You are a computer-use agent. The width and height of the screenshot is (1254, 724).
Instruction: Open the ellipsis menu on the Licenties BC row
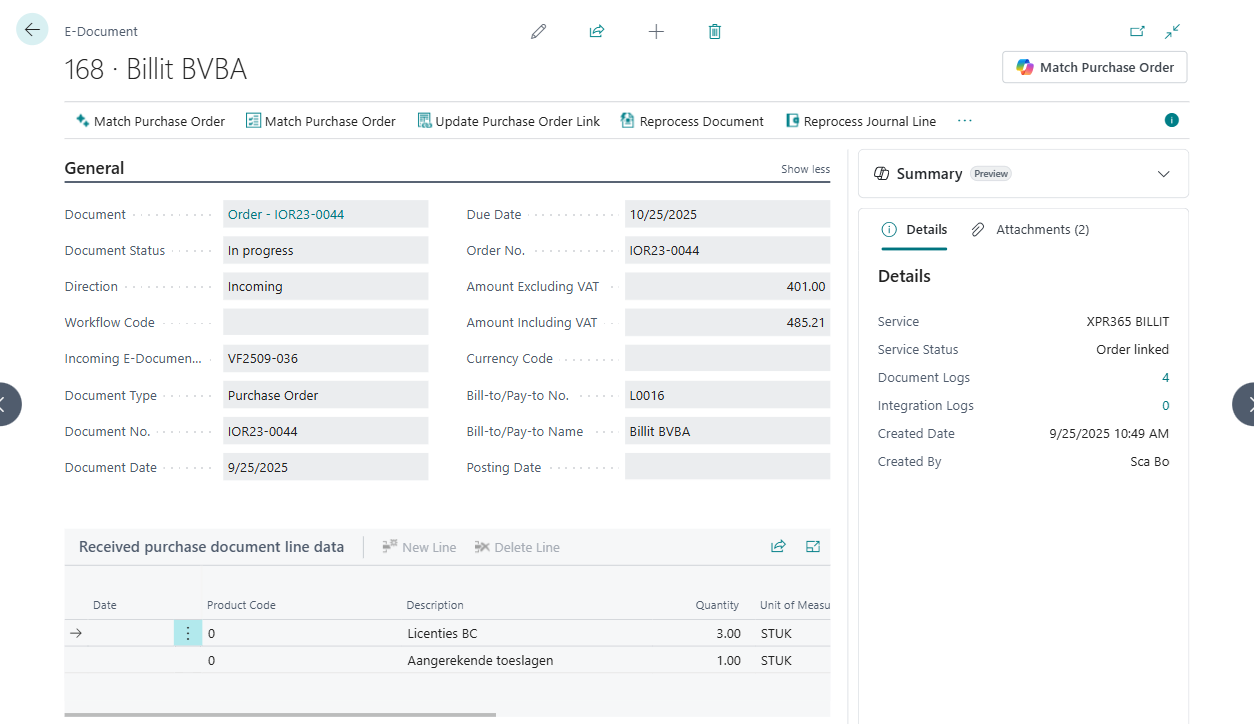tap(187, 632)
